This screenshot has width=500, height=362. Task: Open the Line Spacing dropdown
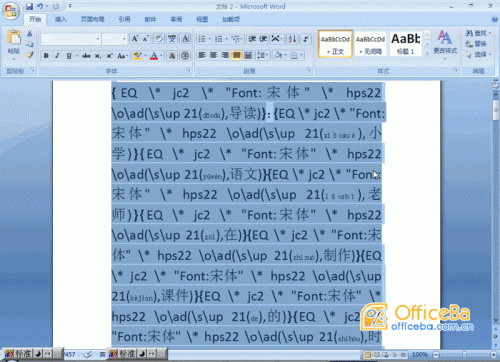[262, 55]
